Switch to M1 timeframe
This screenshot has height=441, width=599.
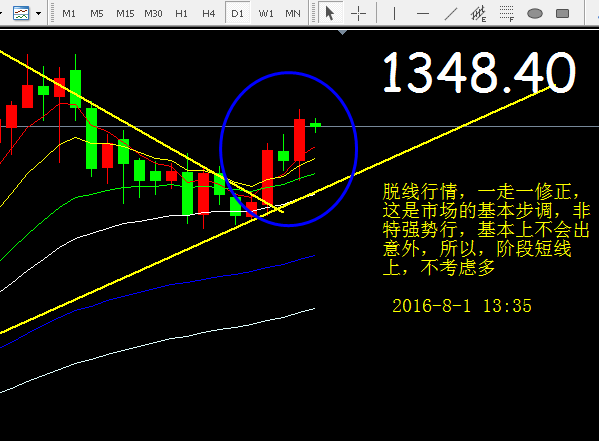(x=69, y=13)
